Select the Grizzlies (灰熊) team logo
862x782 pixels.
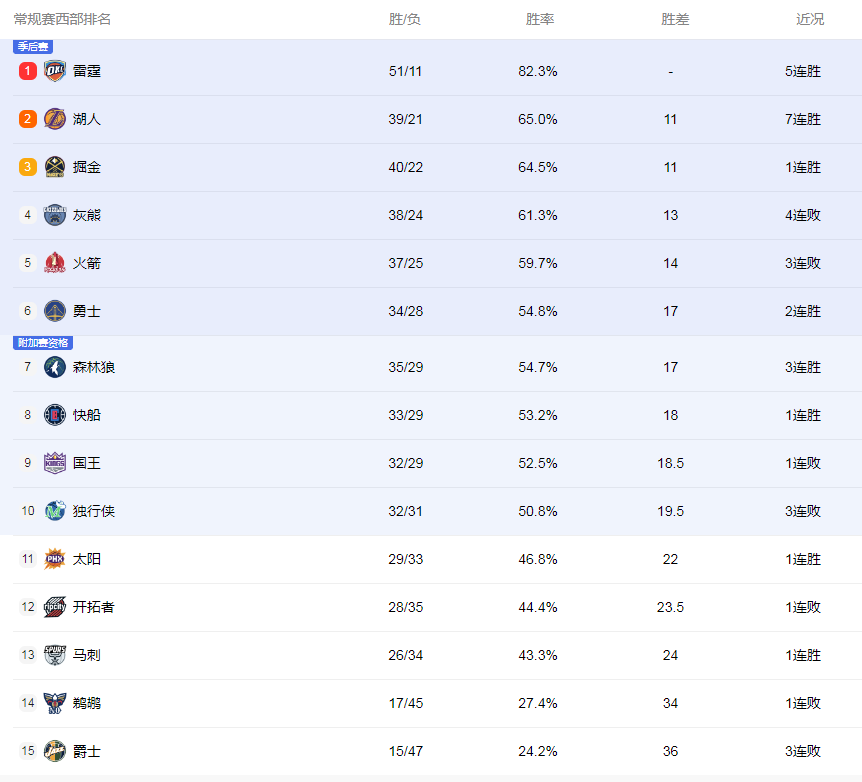pos(55,215)
